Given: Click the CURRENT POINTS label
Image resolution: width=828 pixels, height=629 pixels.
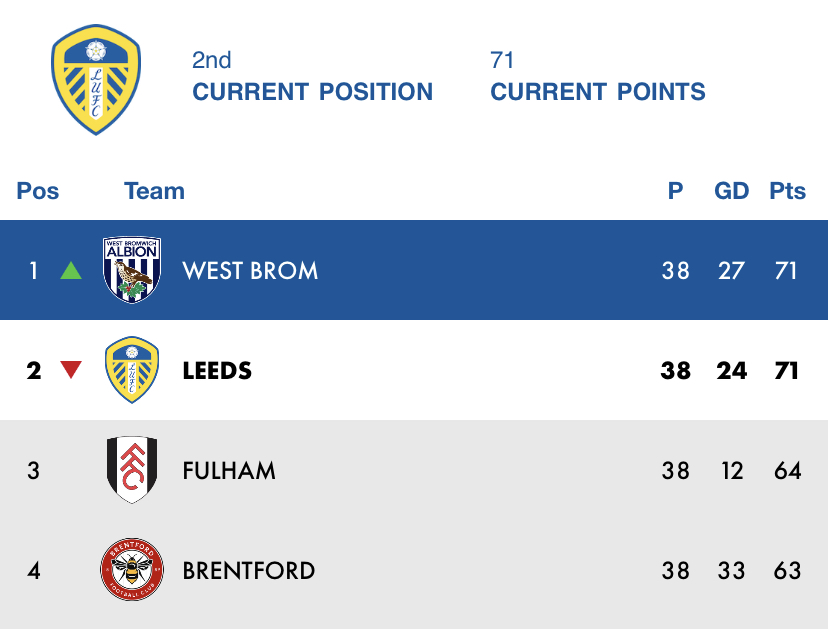Looking at the screenshot, I should click(598, 91).
